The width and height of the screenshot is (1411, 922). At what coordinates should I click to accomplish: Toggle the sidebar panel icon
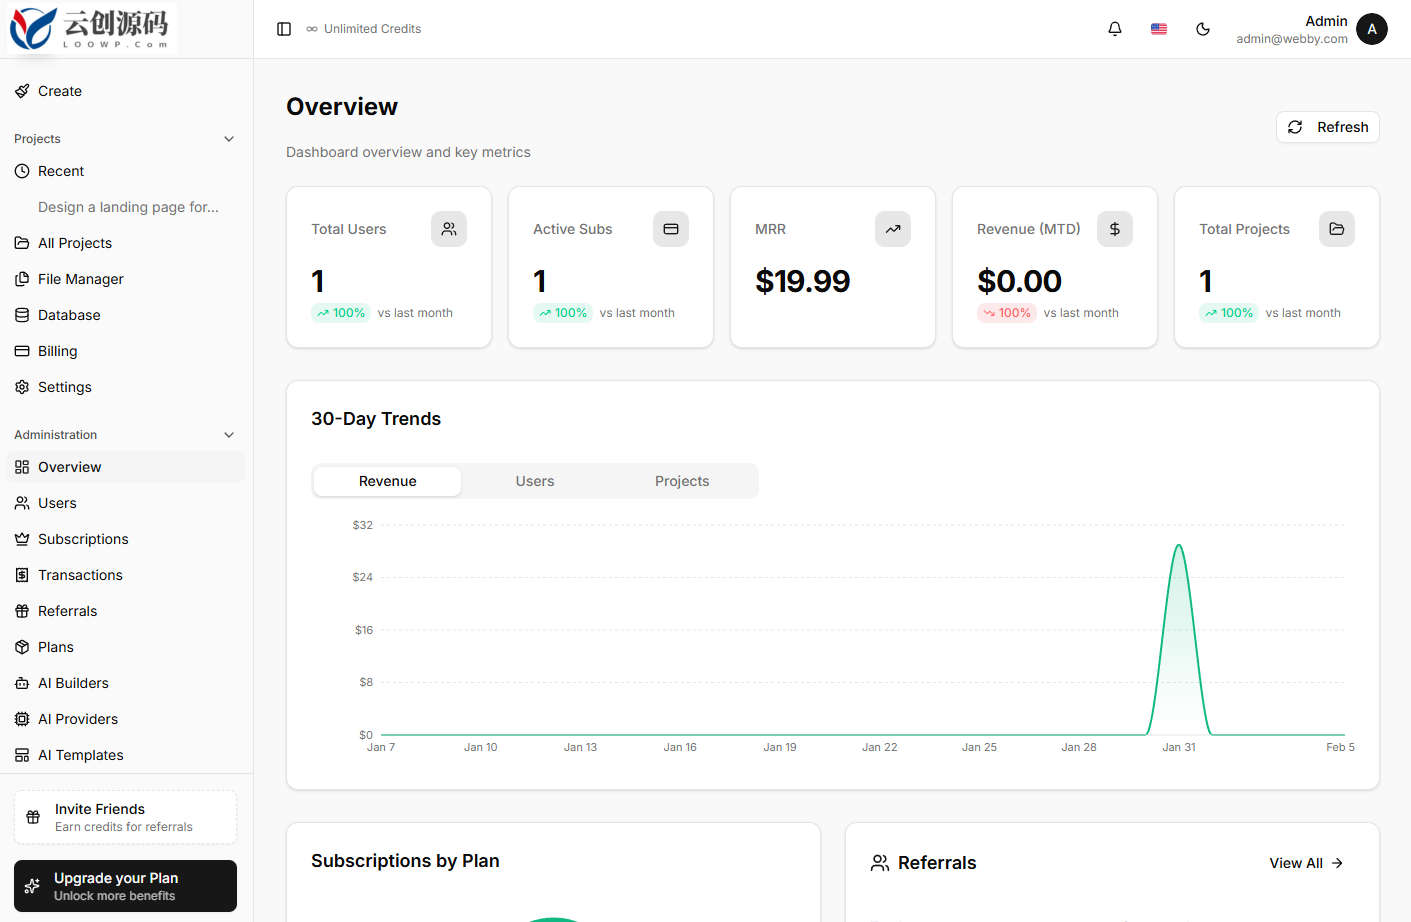click(284, 29)
